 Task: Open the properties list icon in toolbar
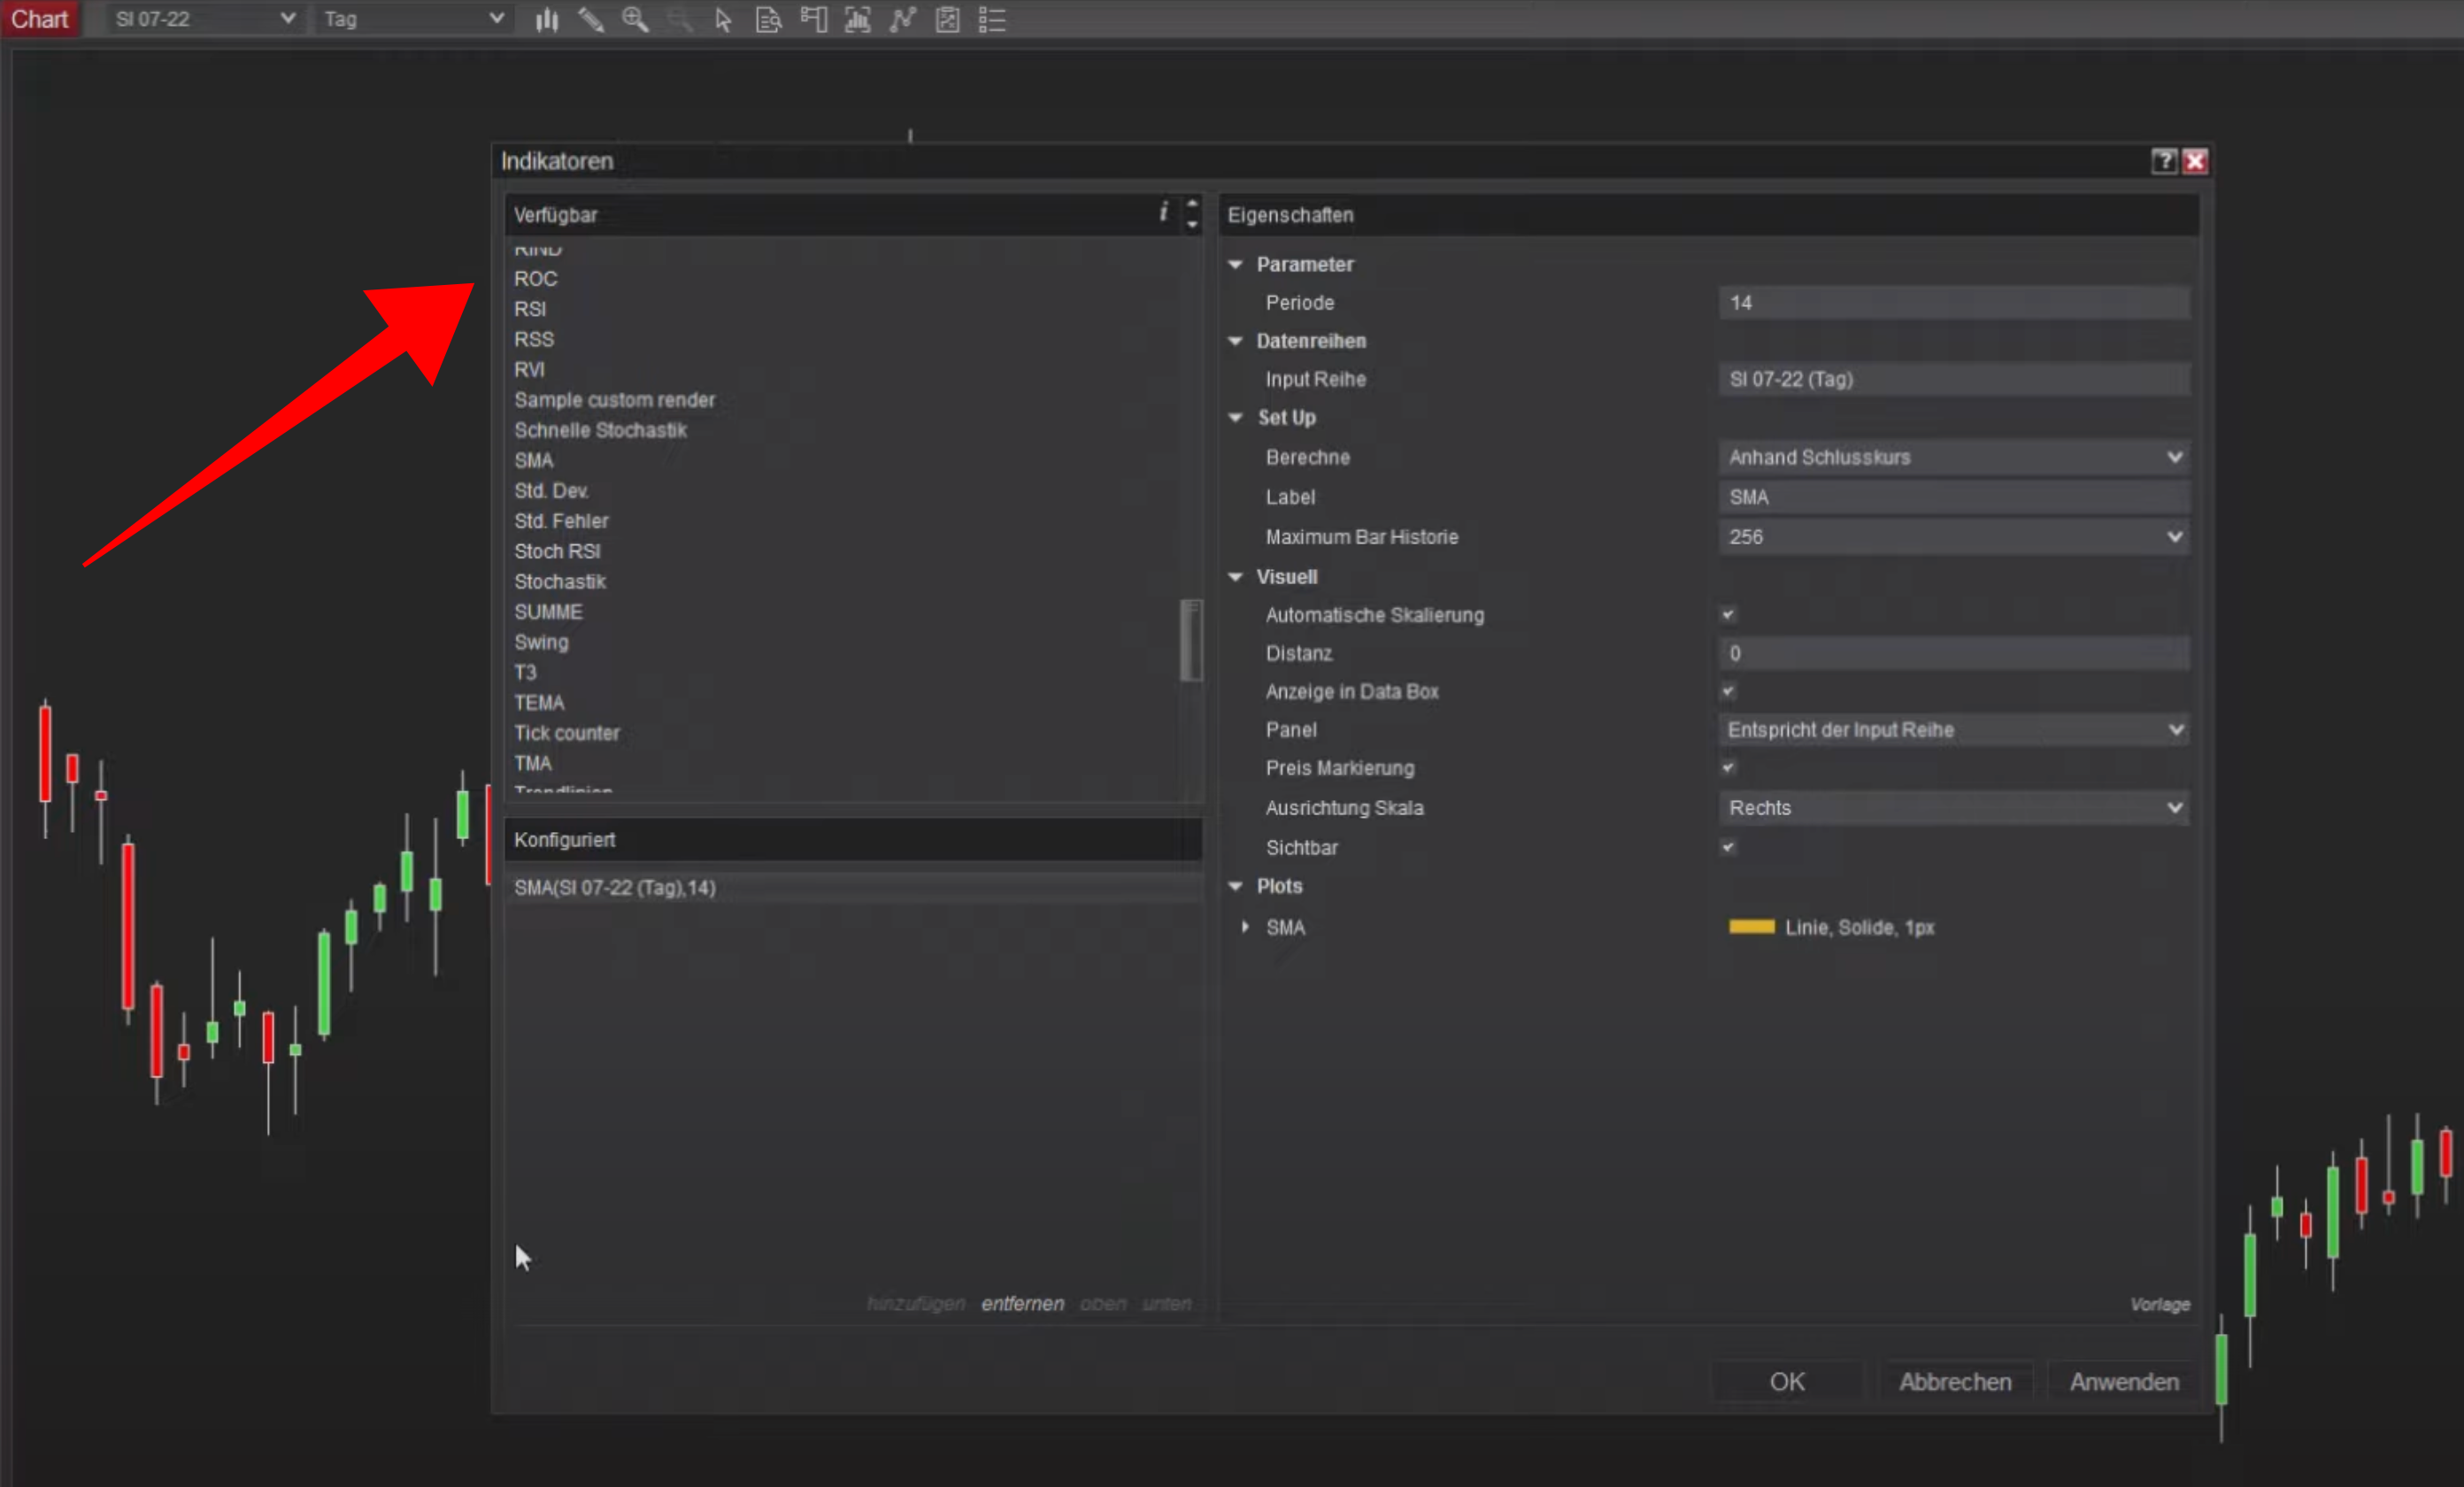[x=992, y=19]
